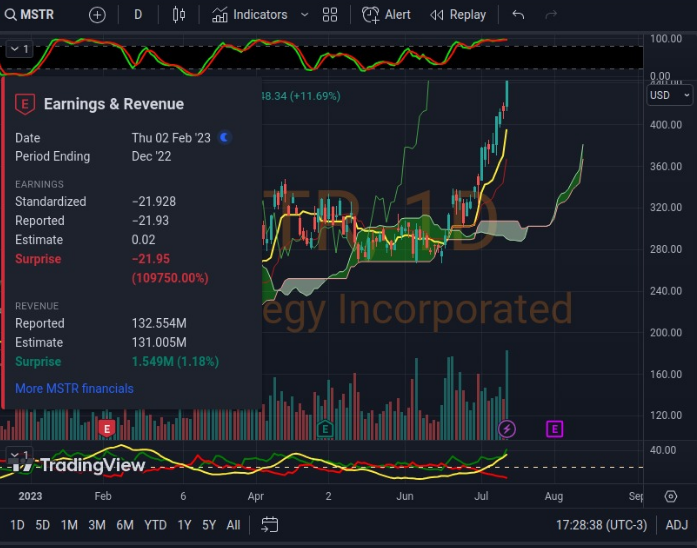Click the Earnings & Revenue E badge icon

click(25, 104)
